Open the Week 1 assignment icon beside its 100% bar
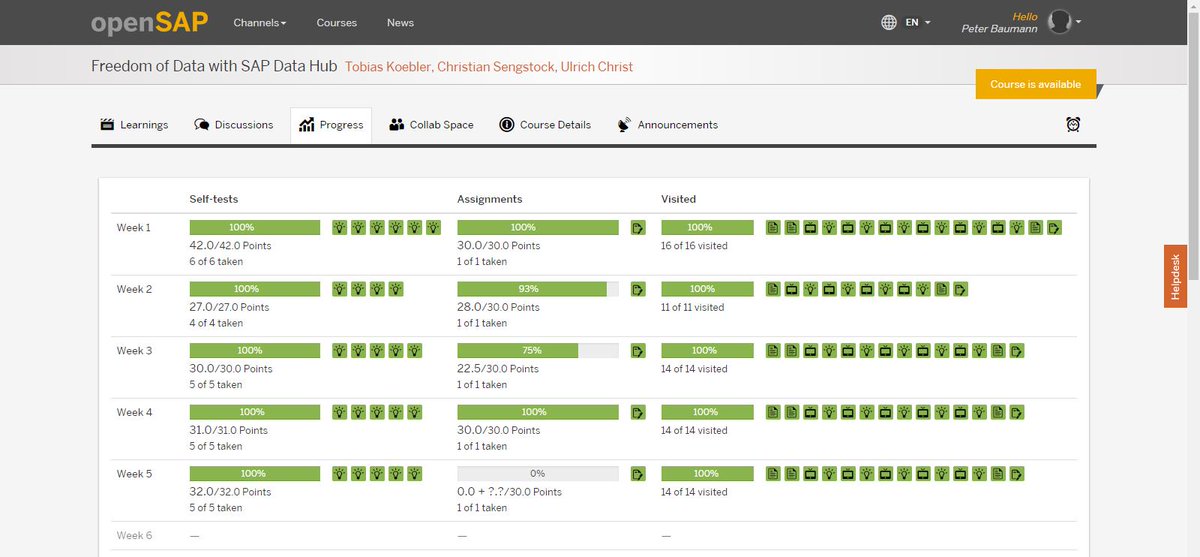1200x557 pixels. coord(638,228)
